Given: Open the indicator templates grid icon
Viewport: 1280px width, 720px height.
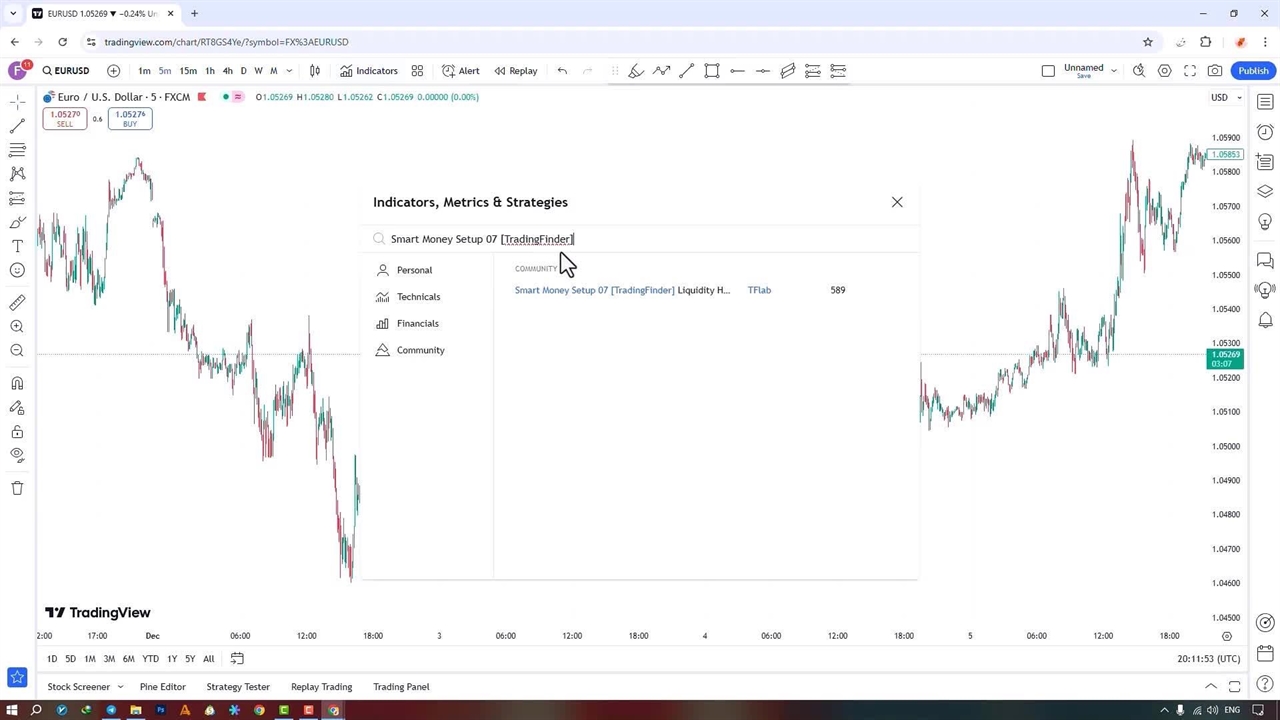Looking at the screenshot, I should pyautogui.click(x=417, y=71).
